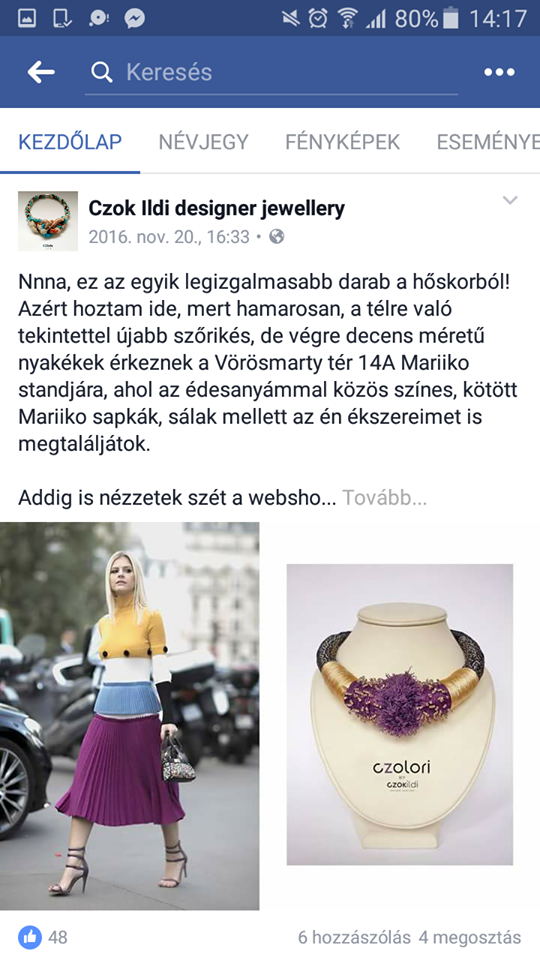The image size is (540, 960).
Task: Switch to the NÉVJEGY tab
Action: (x=204, y=142)
